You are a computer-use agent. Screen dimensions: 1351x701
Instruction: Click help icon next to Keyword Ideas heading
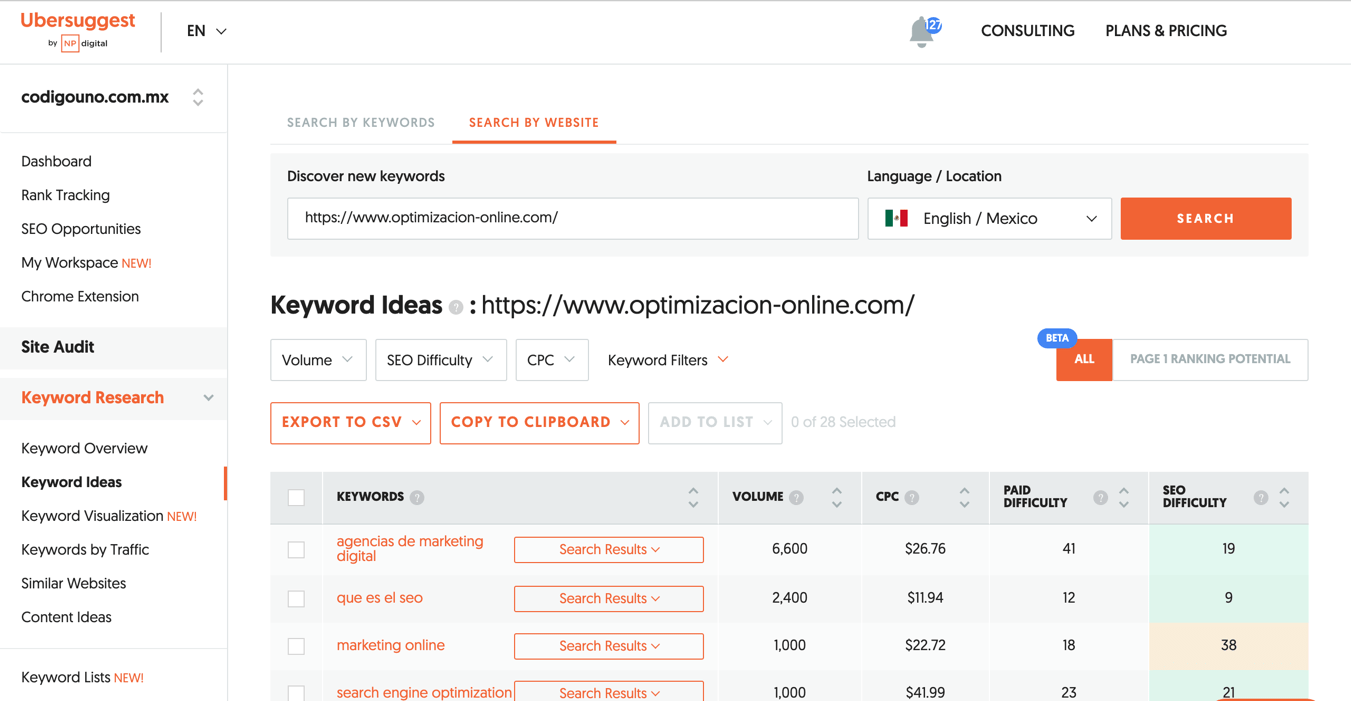click(456, 308)
